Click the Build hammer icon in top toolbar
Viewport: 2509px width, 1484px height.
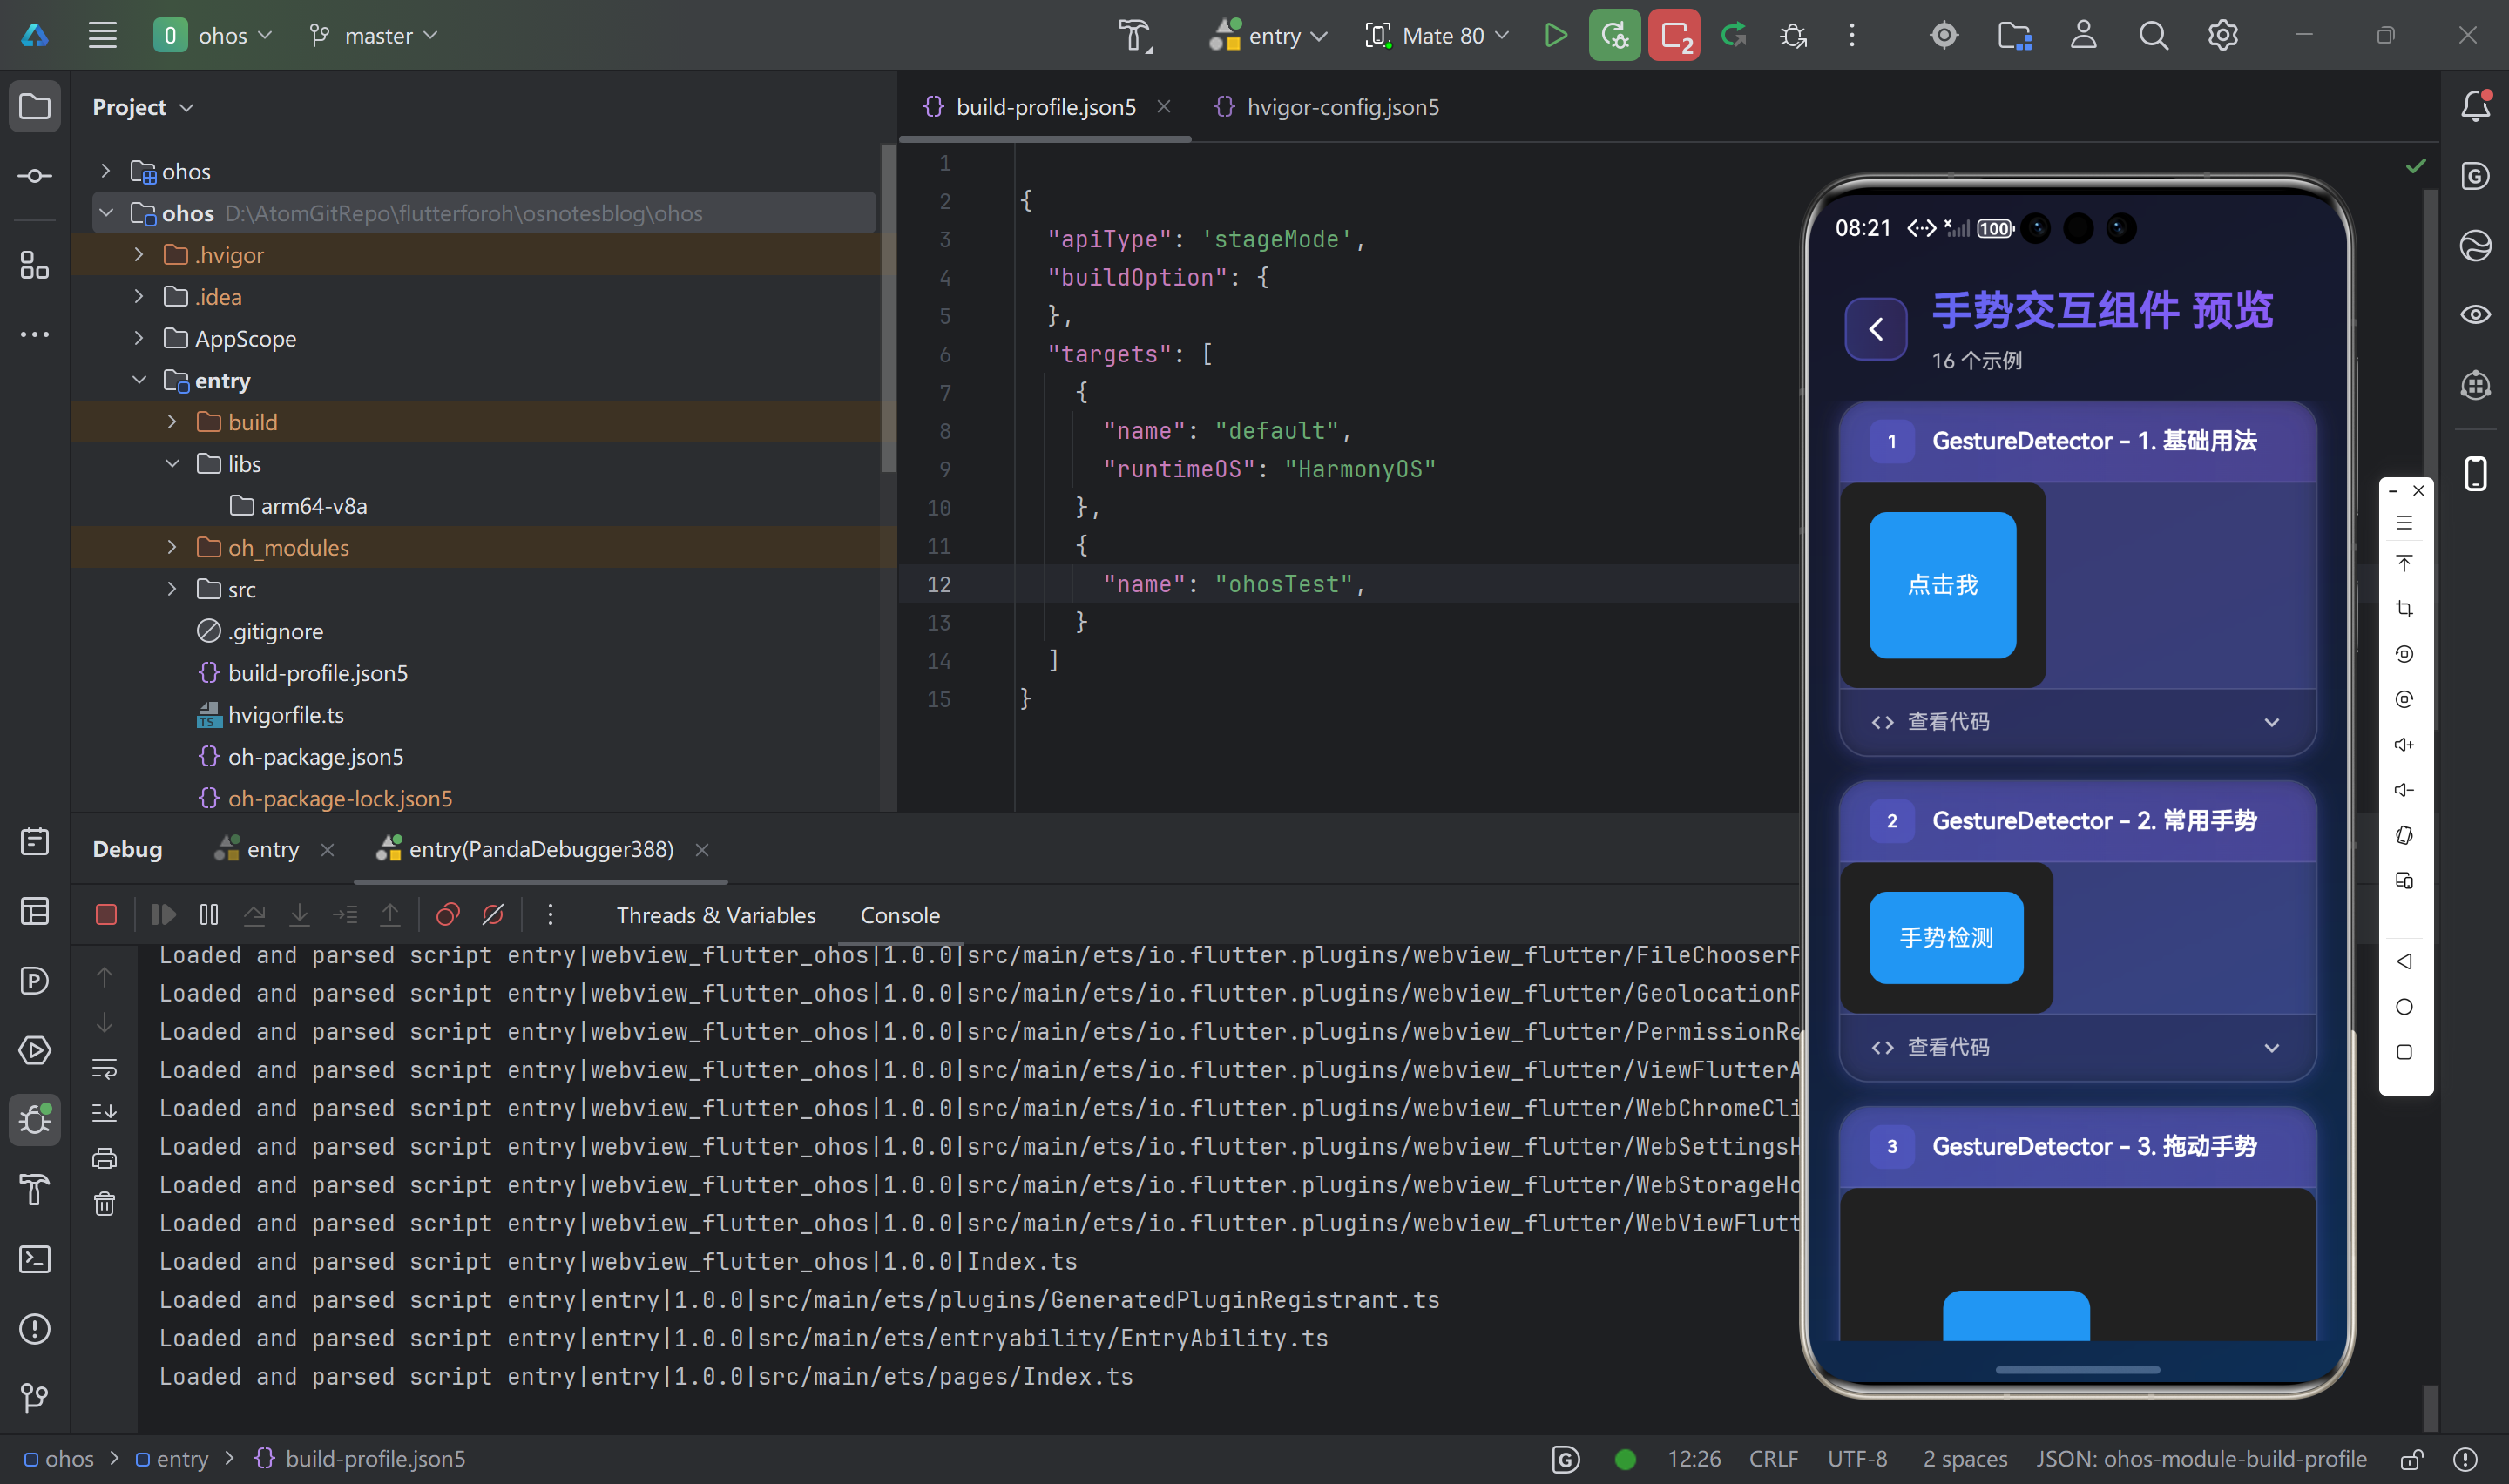(x=1135, y=36)
